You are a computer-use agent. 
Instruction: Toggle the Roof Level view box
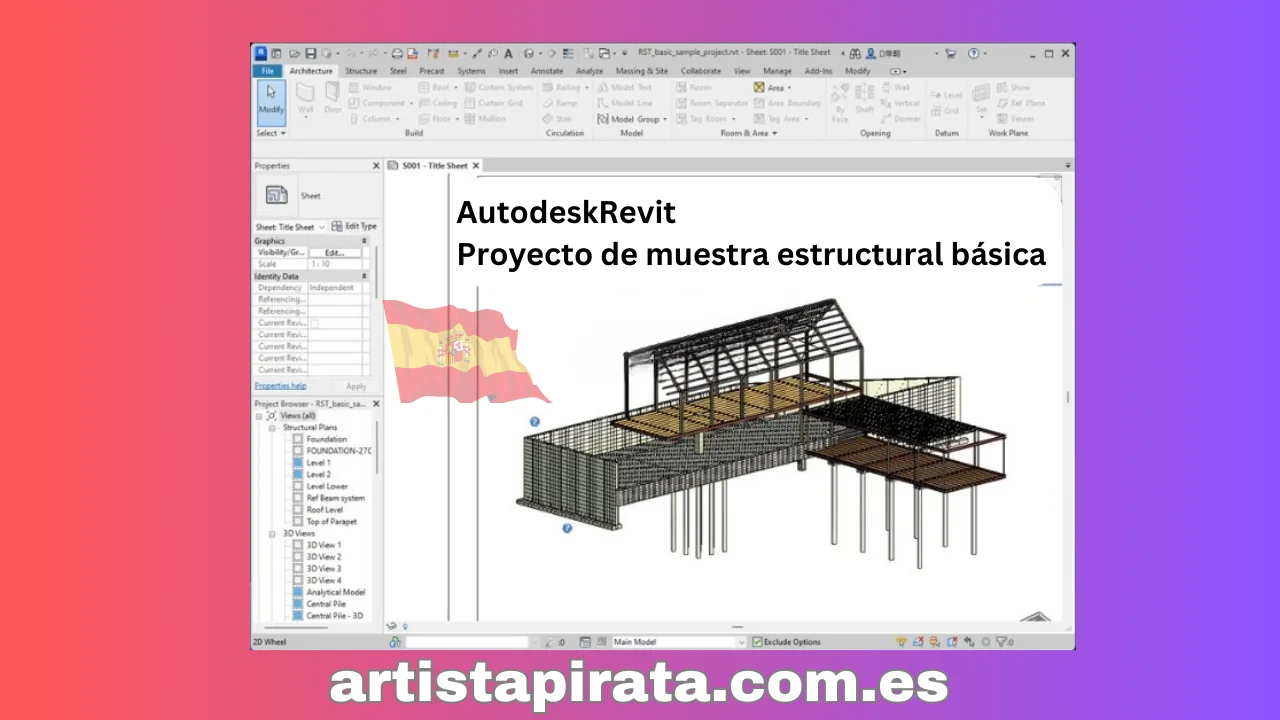point(298,510)
